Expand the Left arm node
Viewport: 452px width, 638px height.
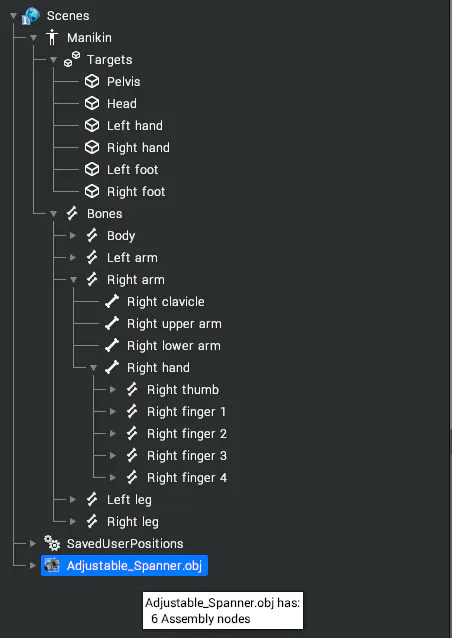point(73,257)
